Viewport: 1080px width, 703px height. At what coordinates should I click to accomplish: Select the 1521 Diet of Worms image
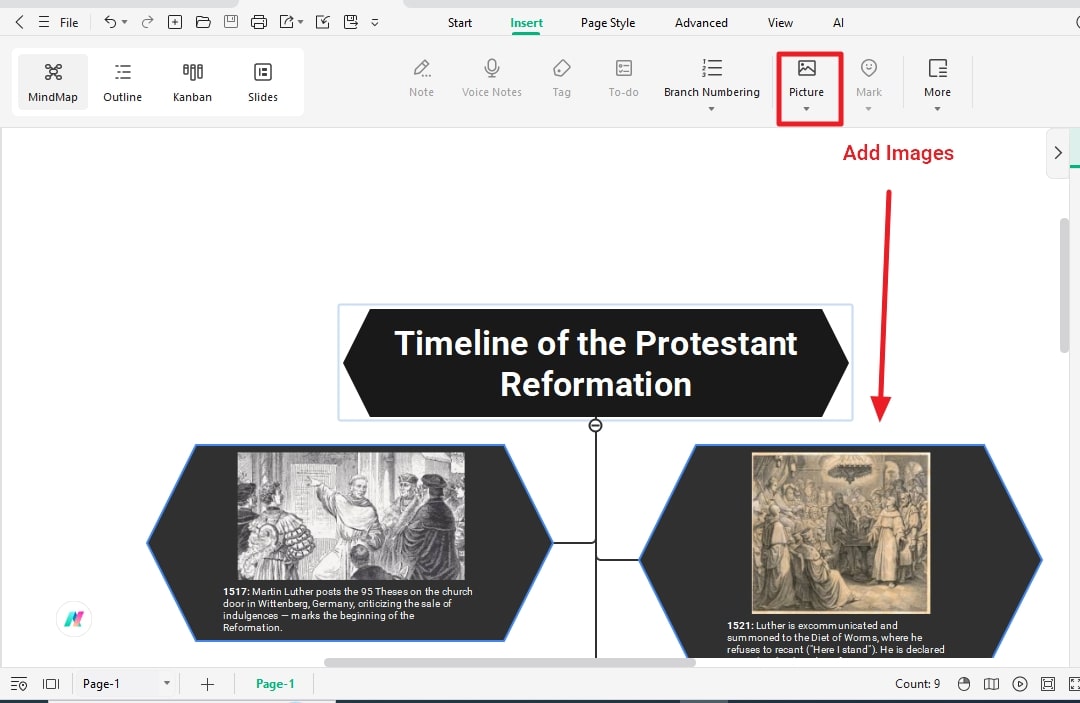pyautogui.click(x=841, y=533)
